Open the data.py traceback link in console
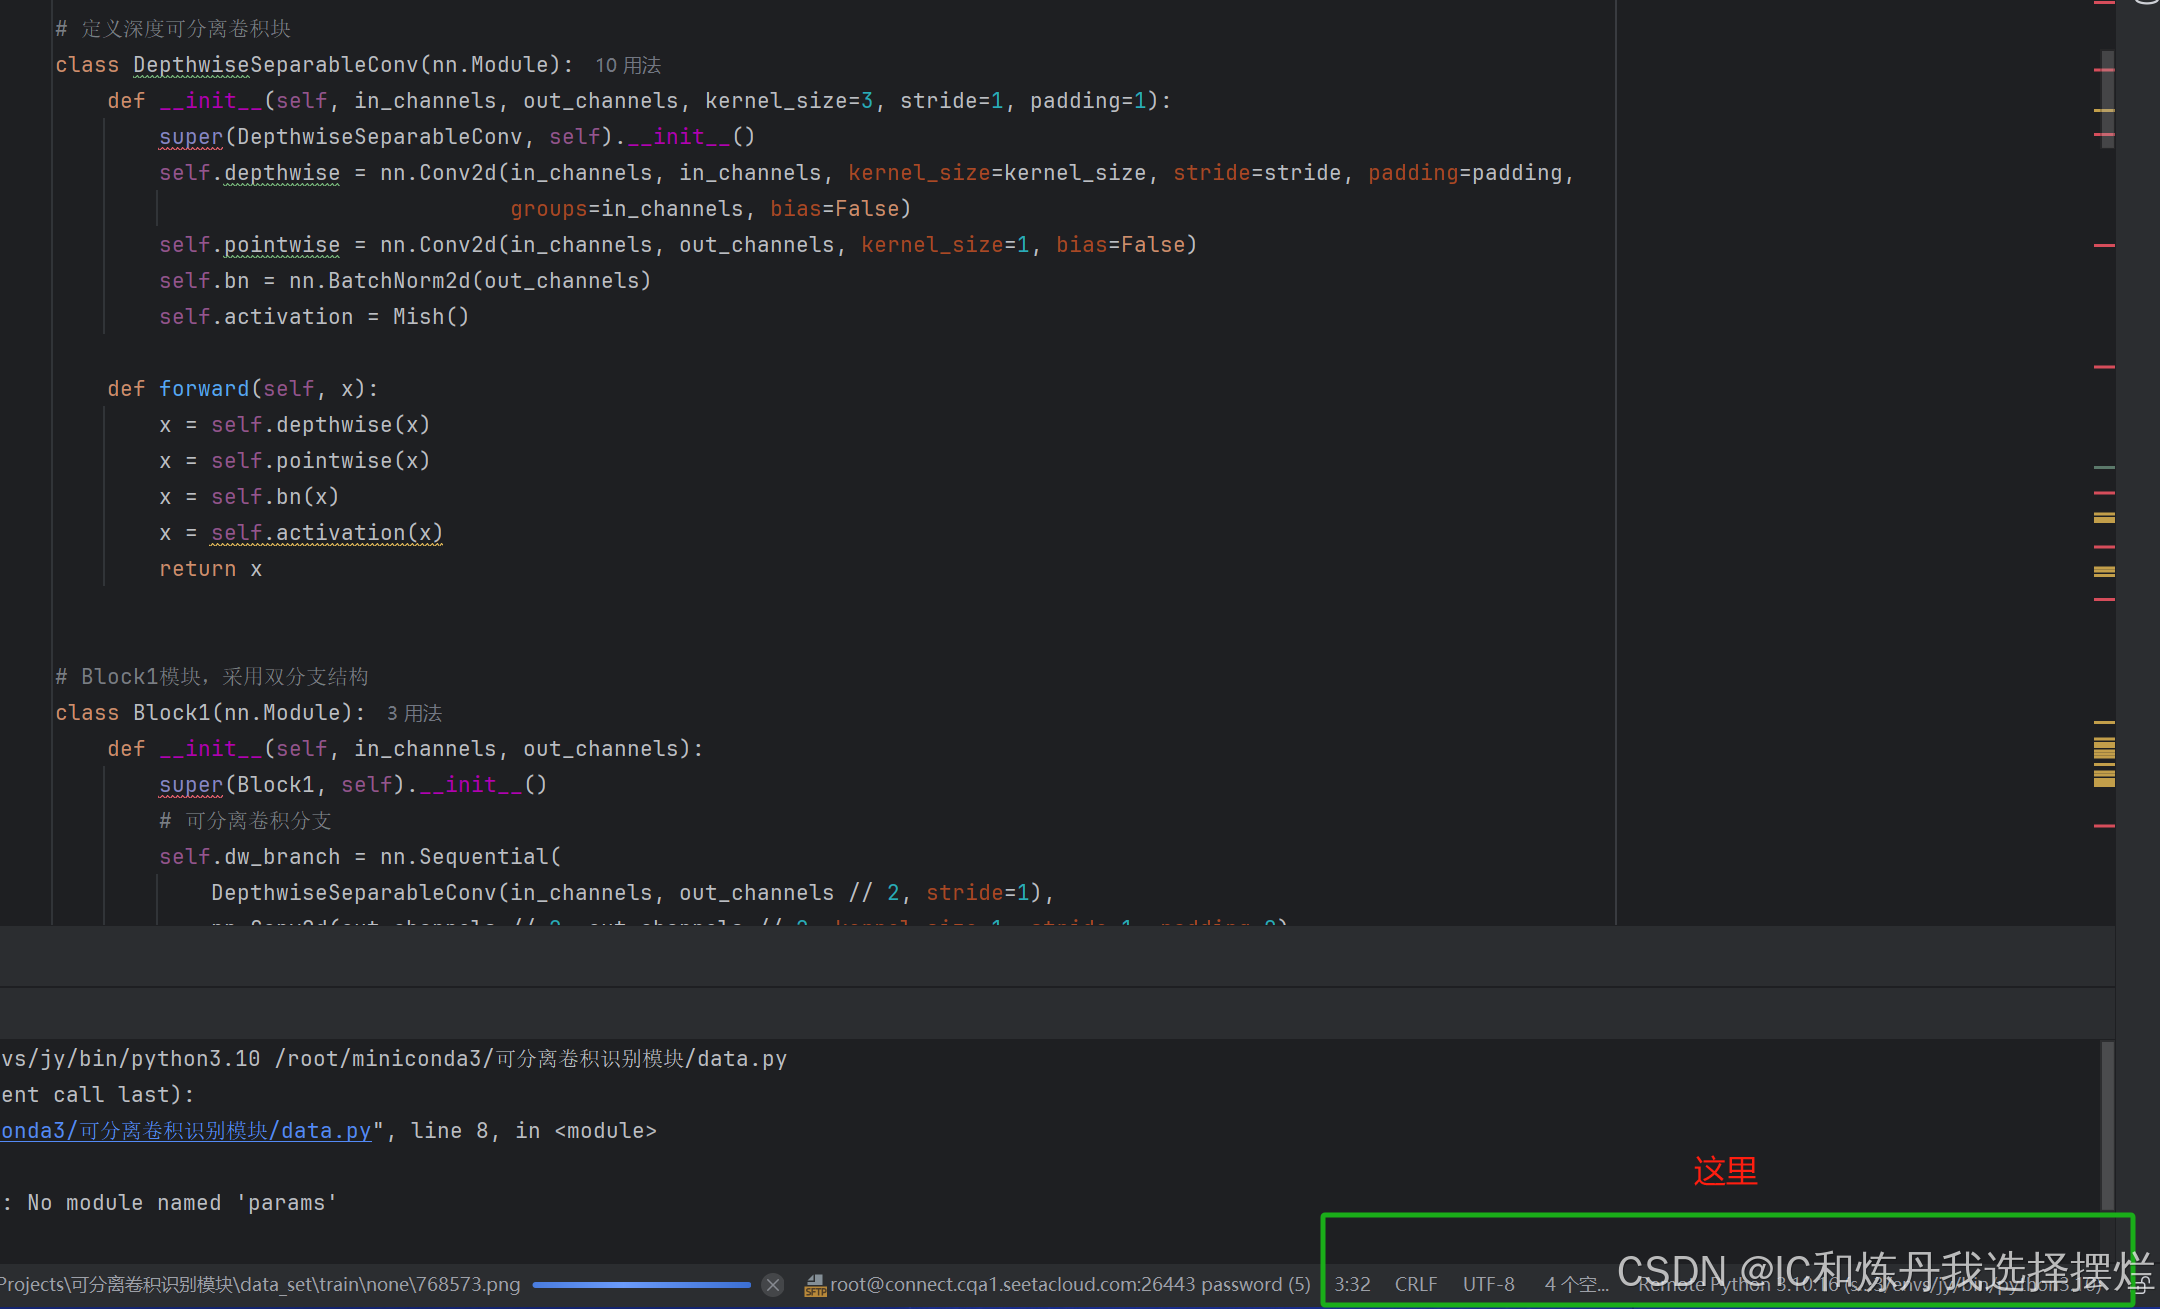This screenshot has width=2160, height=1309. coord(186,1131)
